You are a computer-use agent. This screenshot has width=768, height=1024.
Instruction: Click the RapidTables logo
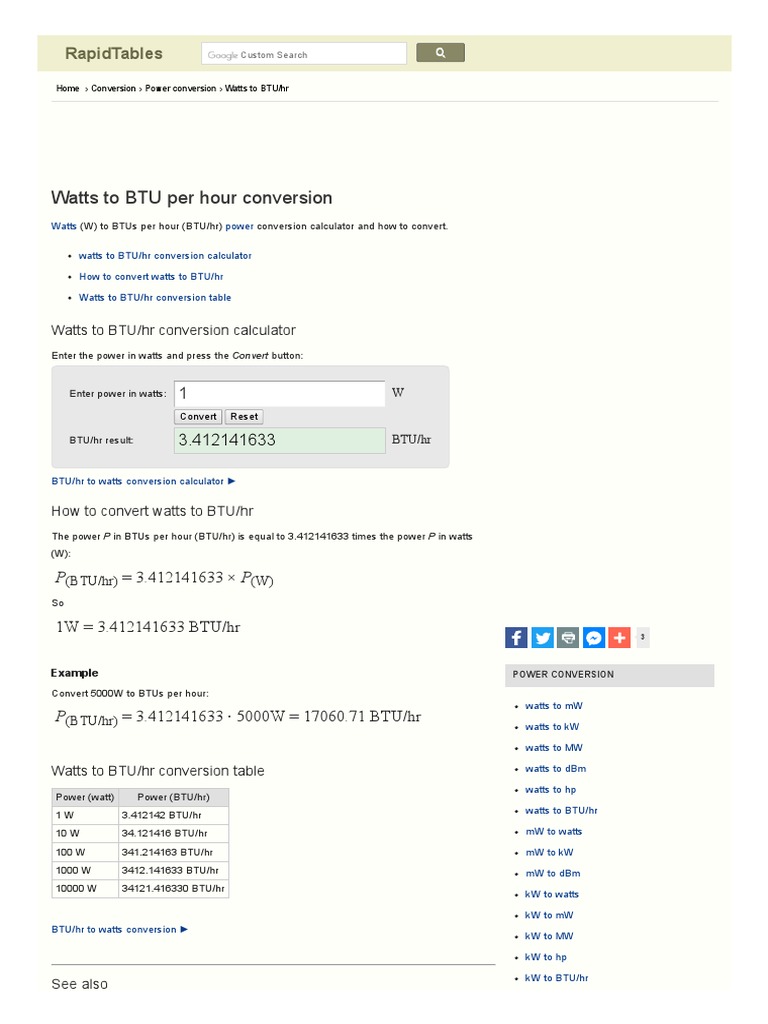point(113,54)
